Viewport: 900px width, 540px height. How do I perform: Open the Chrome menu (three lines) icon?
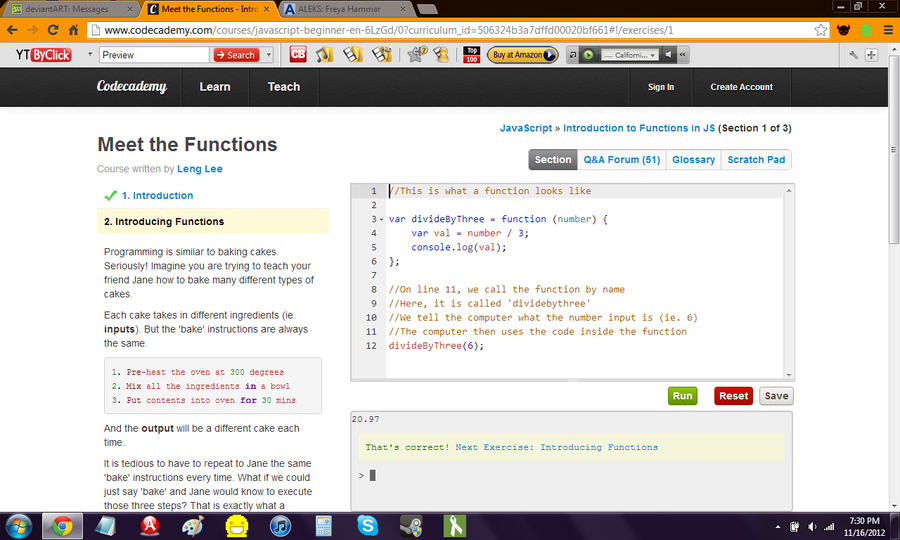[x=888, y=30]
